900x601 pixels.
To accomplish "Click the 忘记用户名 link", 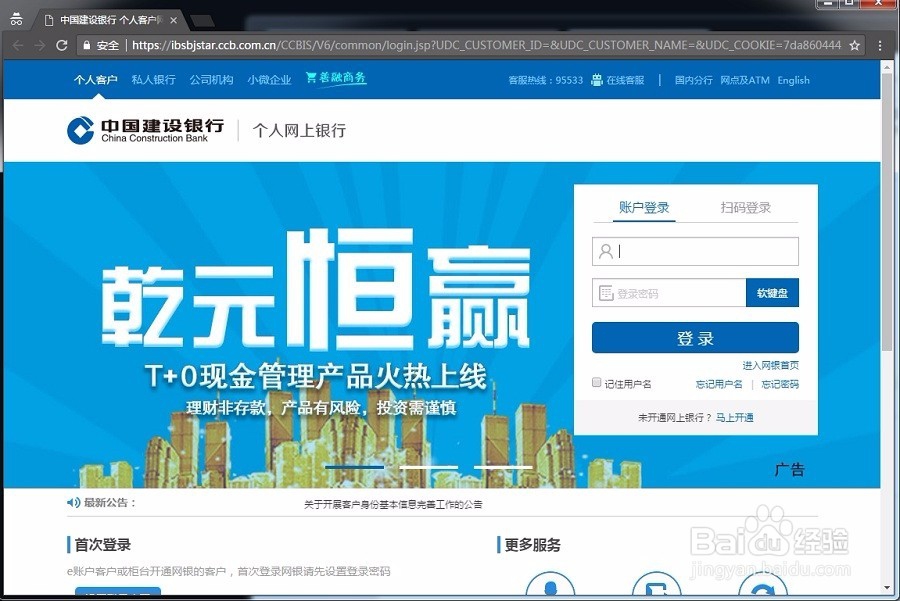I will pos(719,384).
